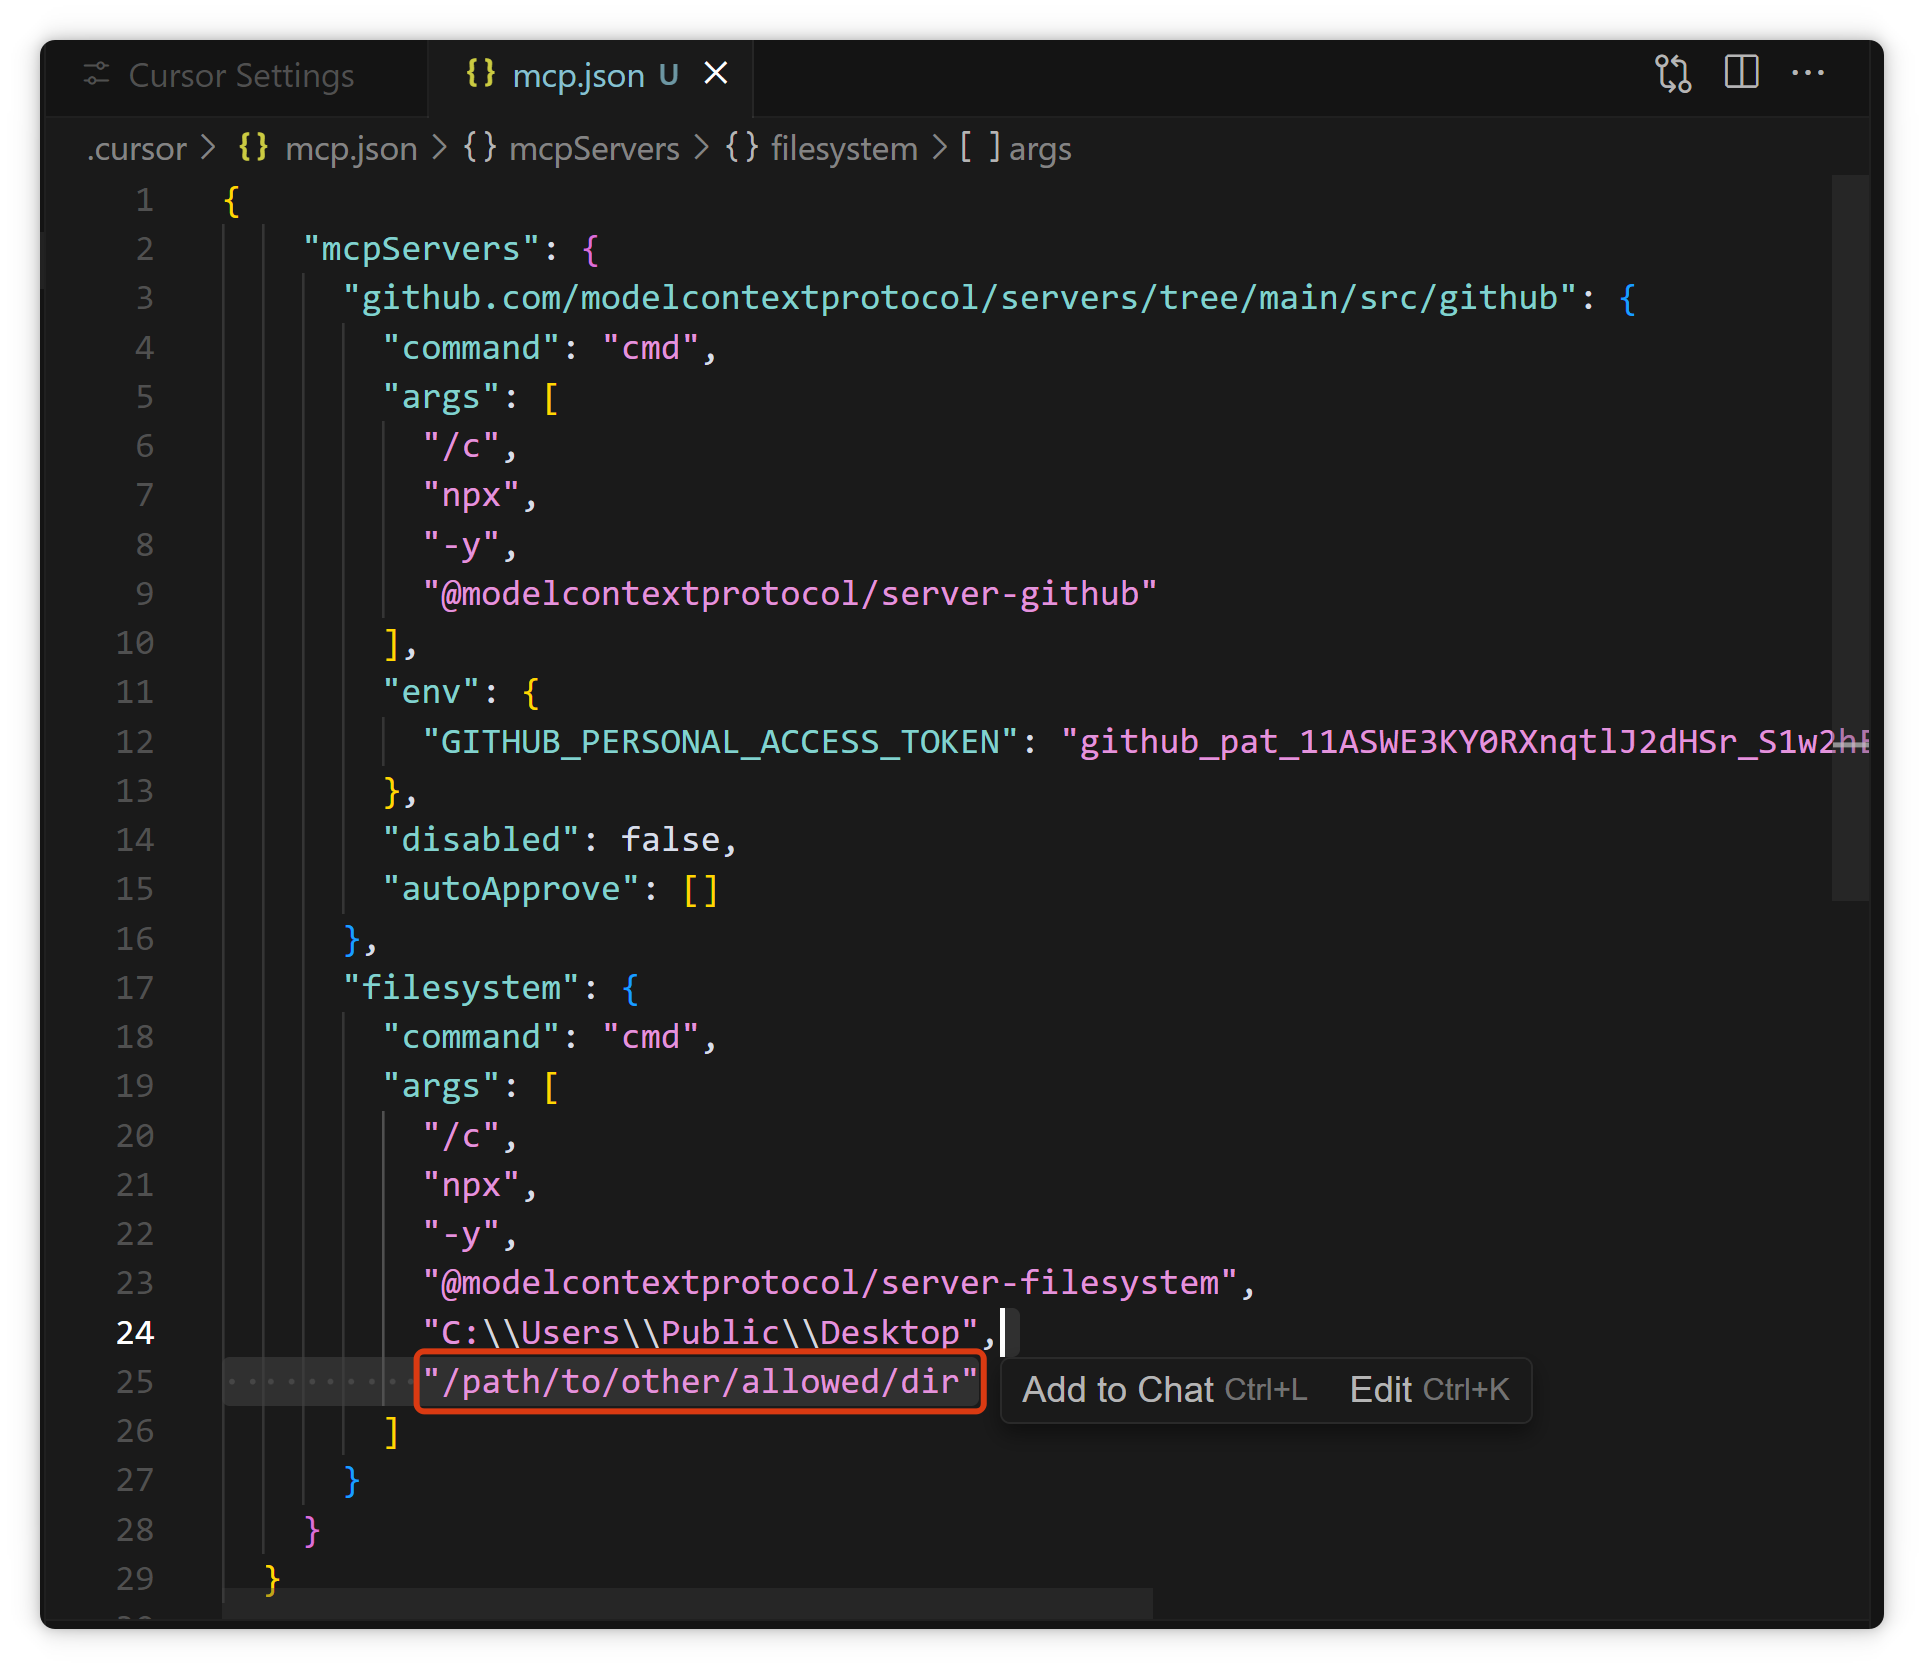1924x1669 pixels.
Task: Click the Cursor Settings tab's sliders icon
Action: click(96, 74)
